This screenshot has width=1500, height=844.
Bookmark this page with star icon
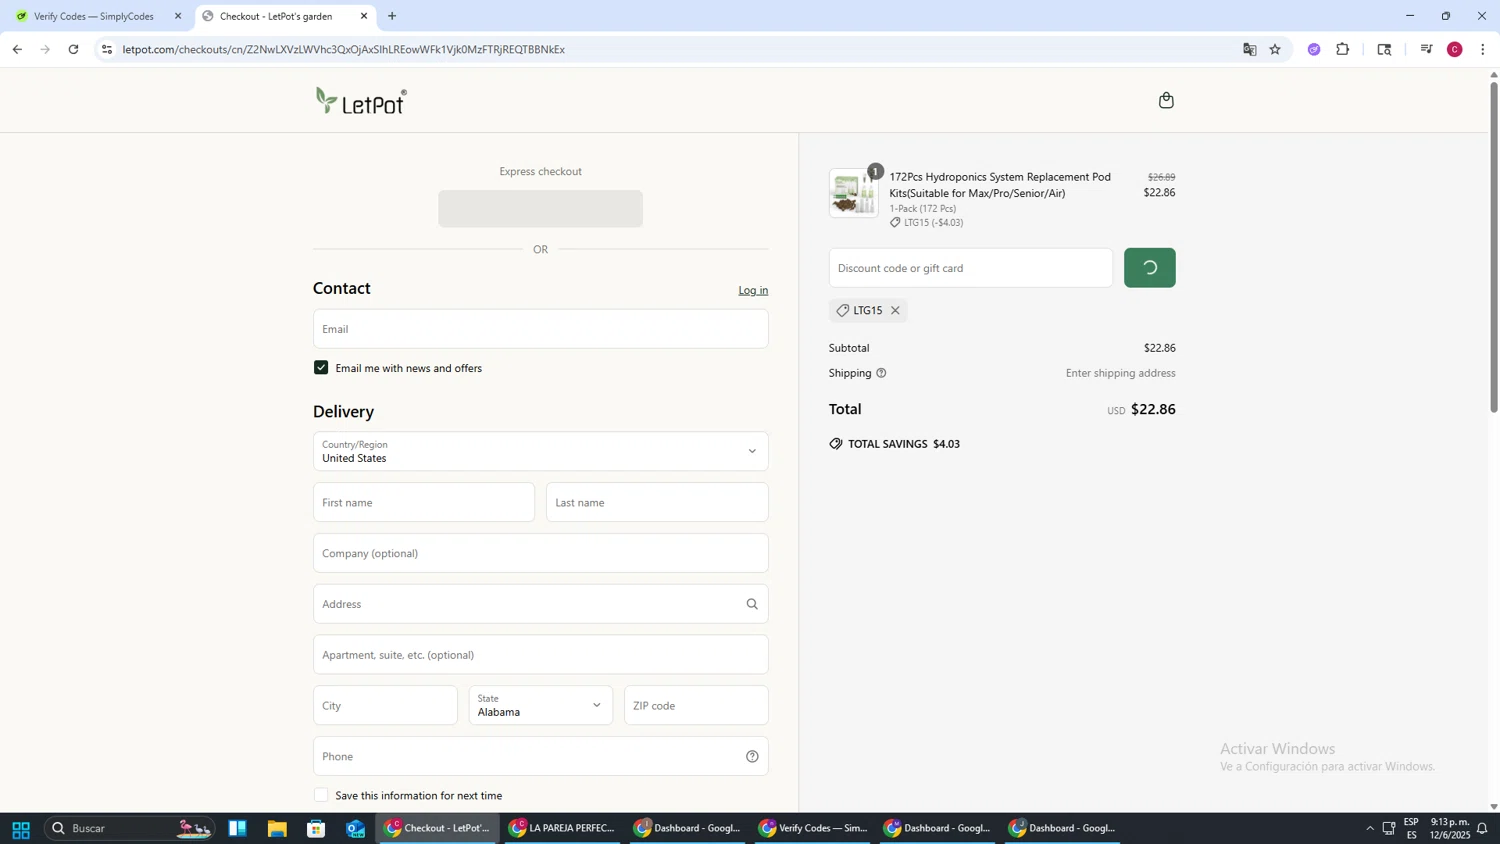[x=1275, y=49]
